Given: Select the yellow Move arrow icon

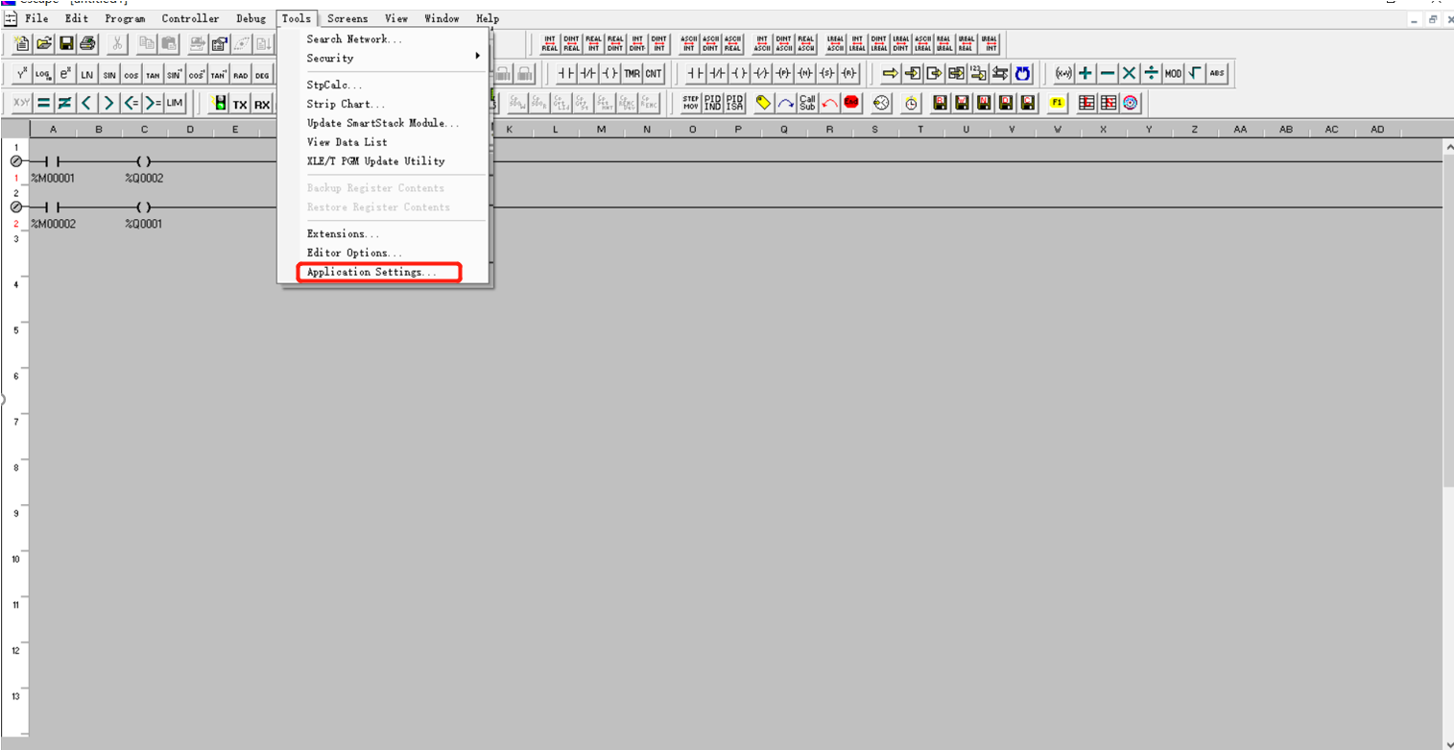Looking at the screenshot, I should click(x=890, y=74).
